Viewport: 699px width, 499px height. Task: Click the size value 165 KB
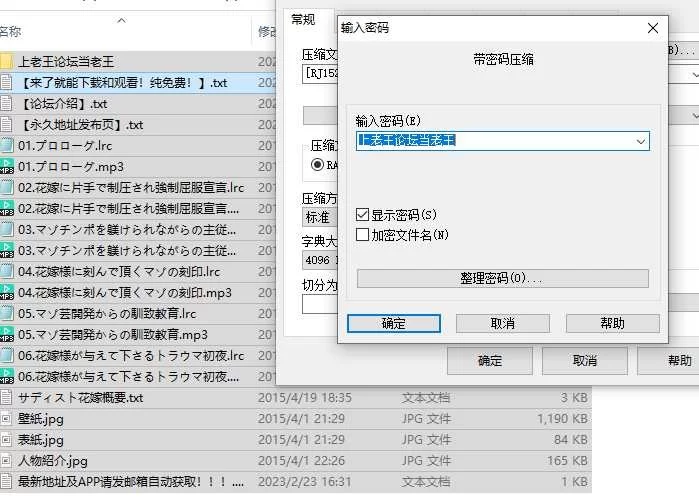(567, 460)
